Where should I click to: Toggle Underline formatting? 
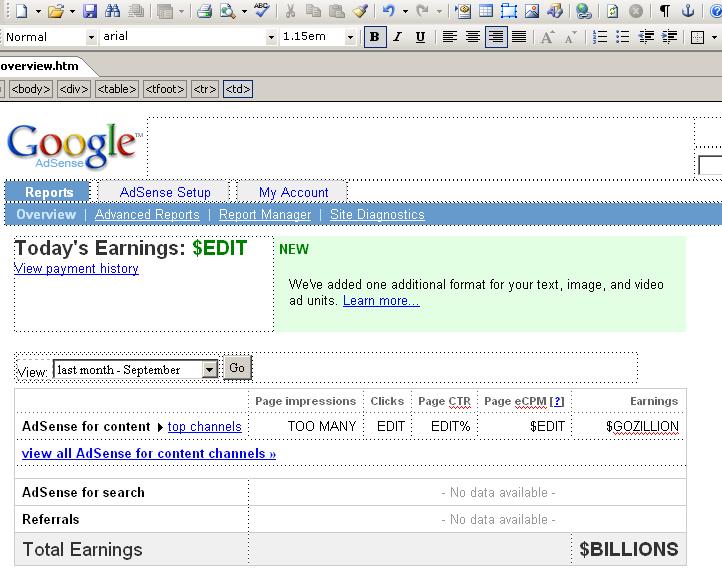420,37
